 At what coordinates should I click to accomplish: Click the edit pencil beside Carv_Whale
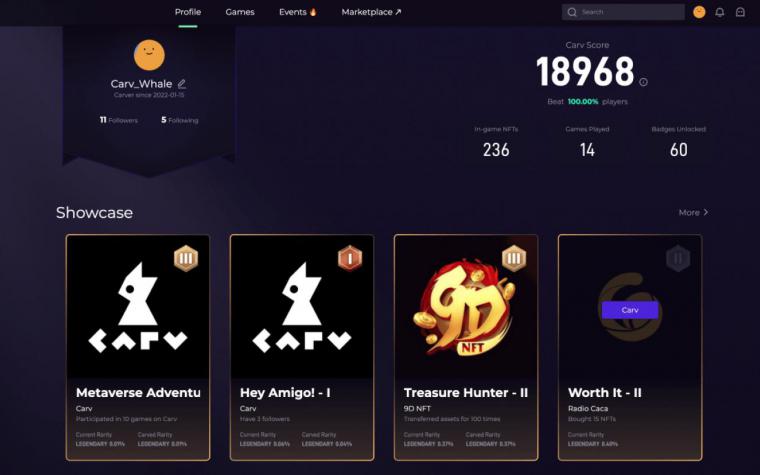(x=182, y=84)
